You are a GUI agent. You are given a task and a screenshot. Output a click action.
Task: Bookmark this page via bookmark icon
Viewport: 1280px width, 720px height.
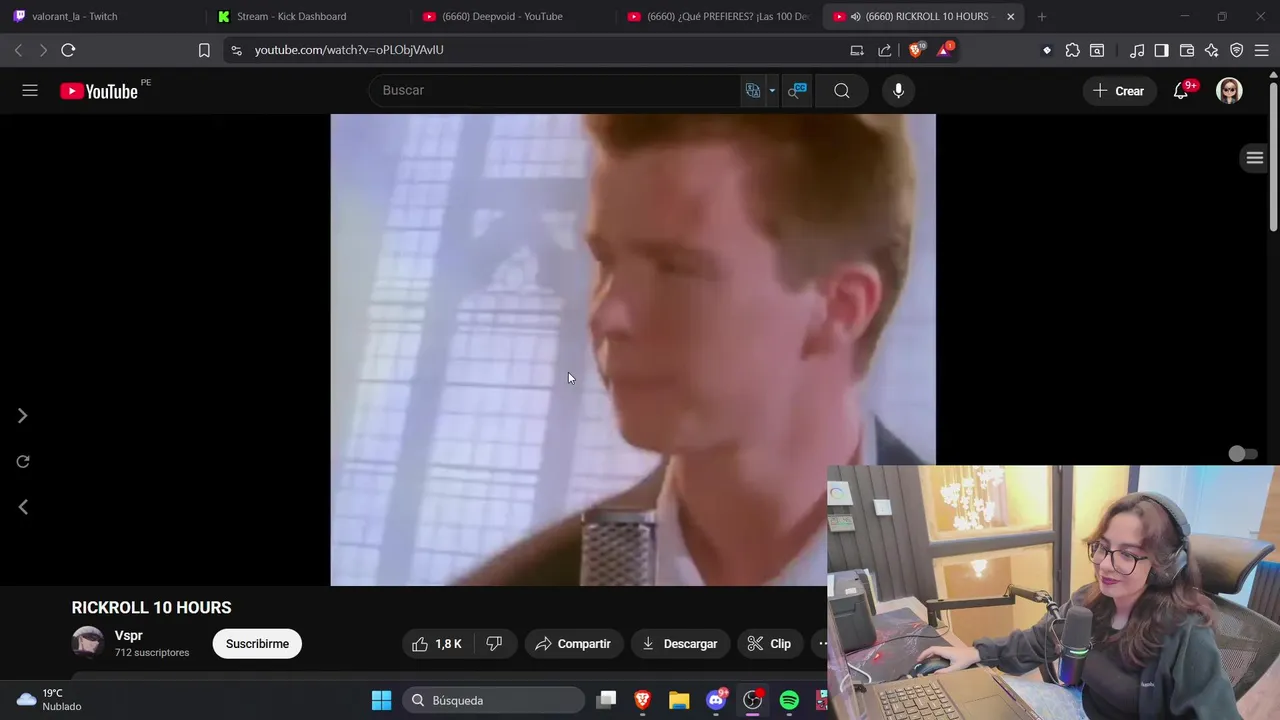(x=204, y=50)
